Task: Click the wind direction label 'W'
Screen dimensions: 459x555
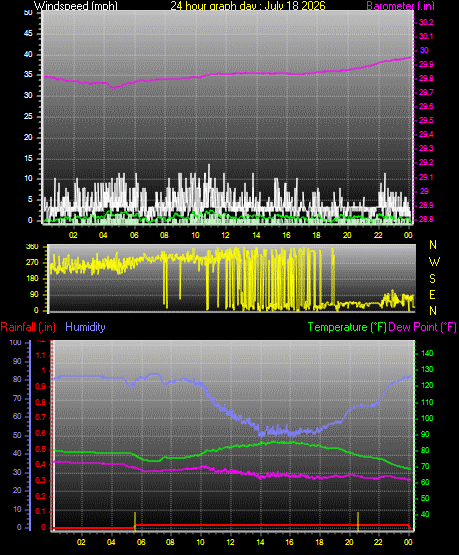Action: pyautogui.click(x=434, y=262)
